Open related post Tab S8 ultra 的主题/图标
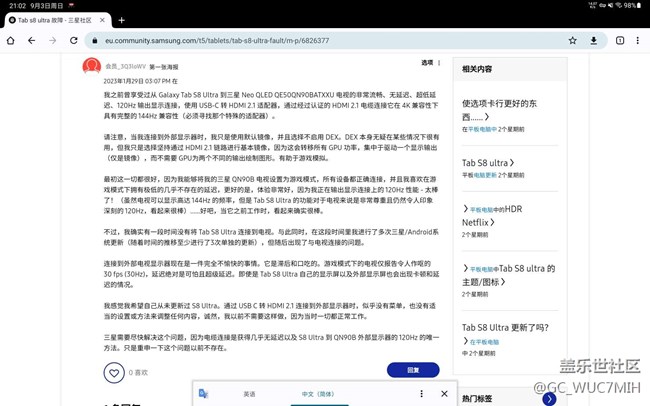This screenshot has width=650, height=406. coord(508,275)
